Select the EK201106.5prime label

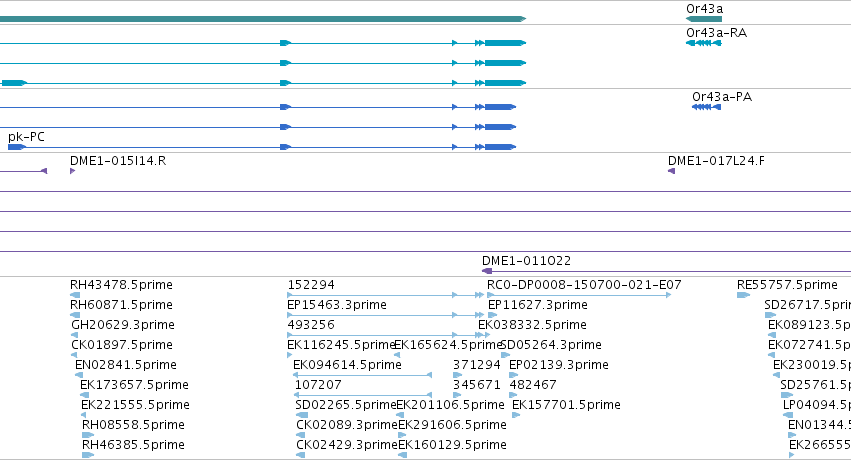pyautogui.click(x=450, y=405)
